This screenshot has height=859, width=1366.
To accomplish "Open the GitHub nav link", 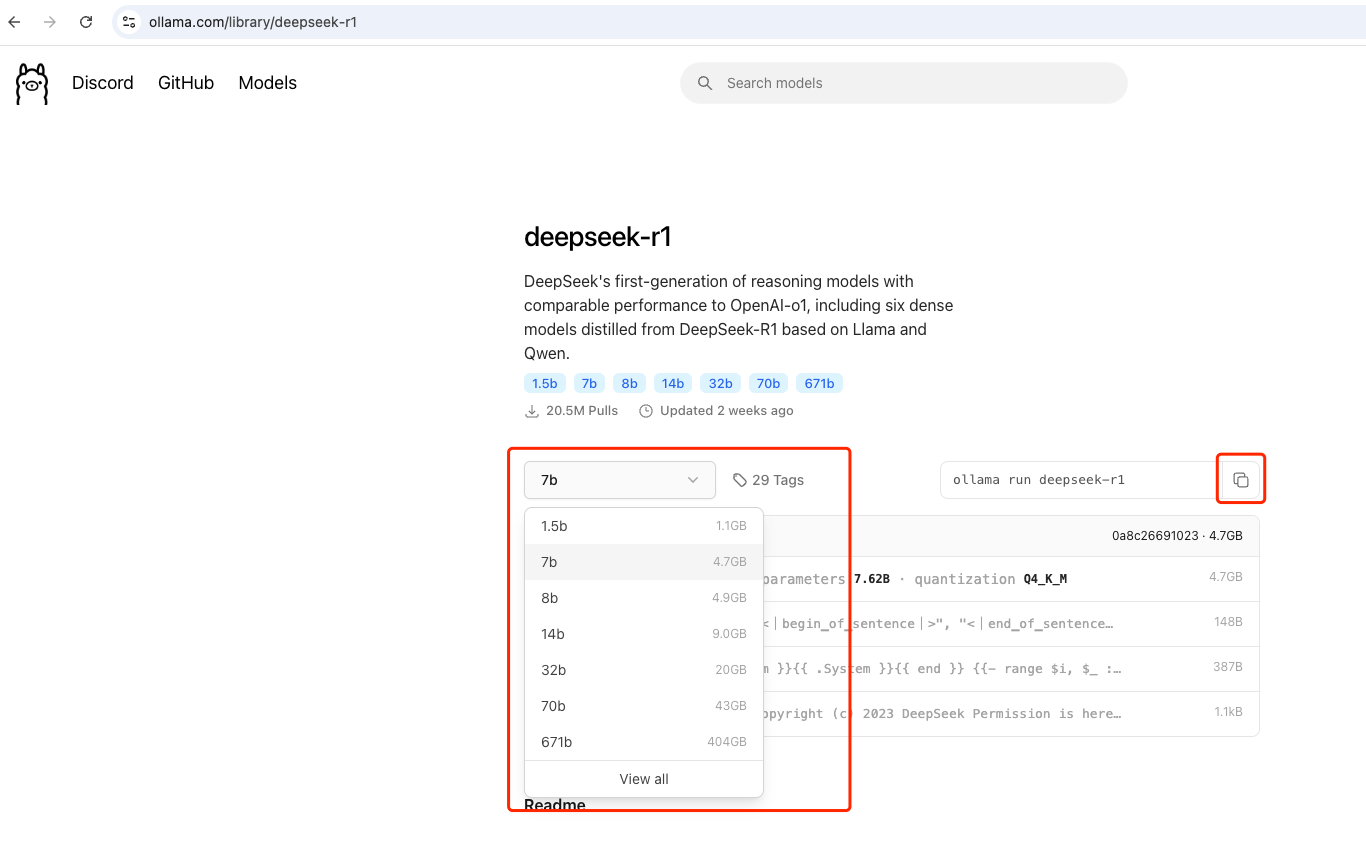I will coord(186,83).
